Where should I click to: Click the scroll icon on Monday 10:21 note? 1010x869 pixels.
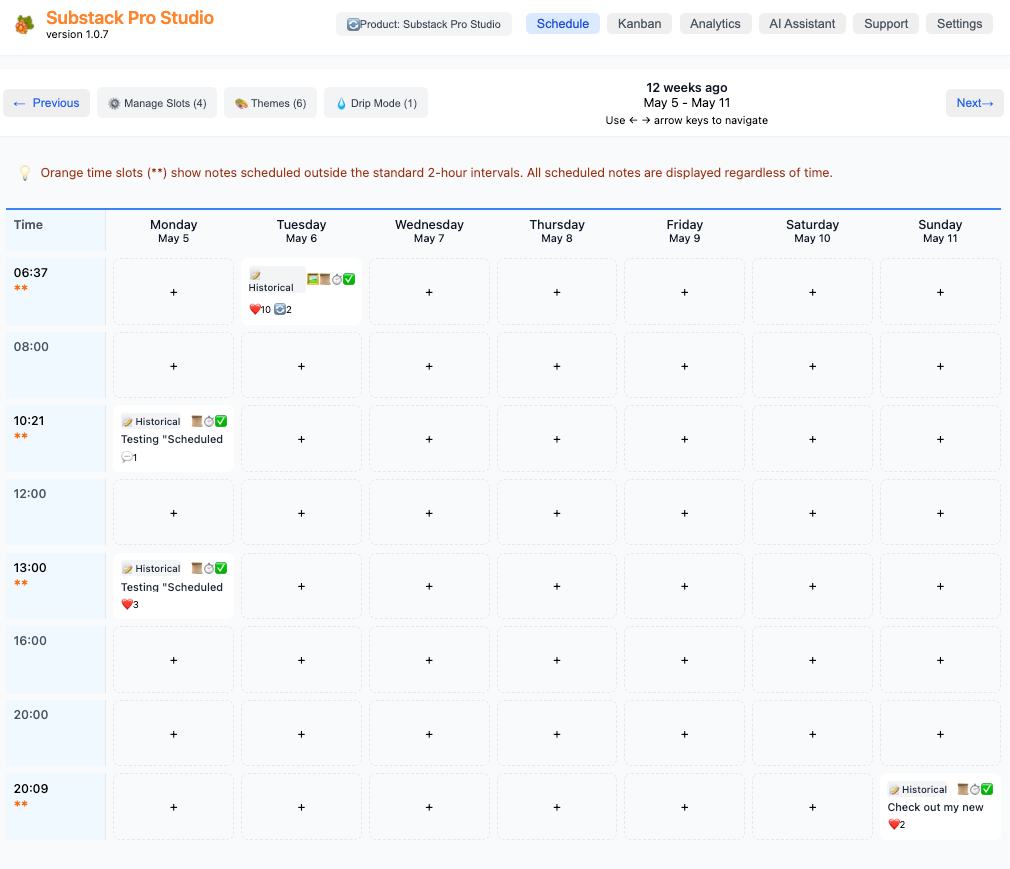point(197,421)
